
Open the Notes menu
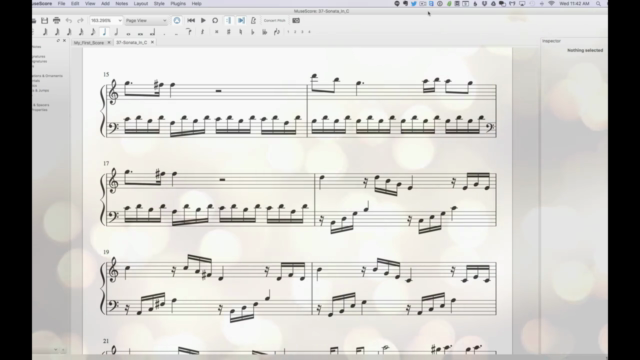[x=122, y=4]
